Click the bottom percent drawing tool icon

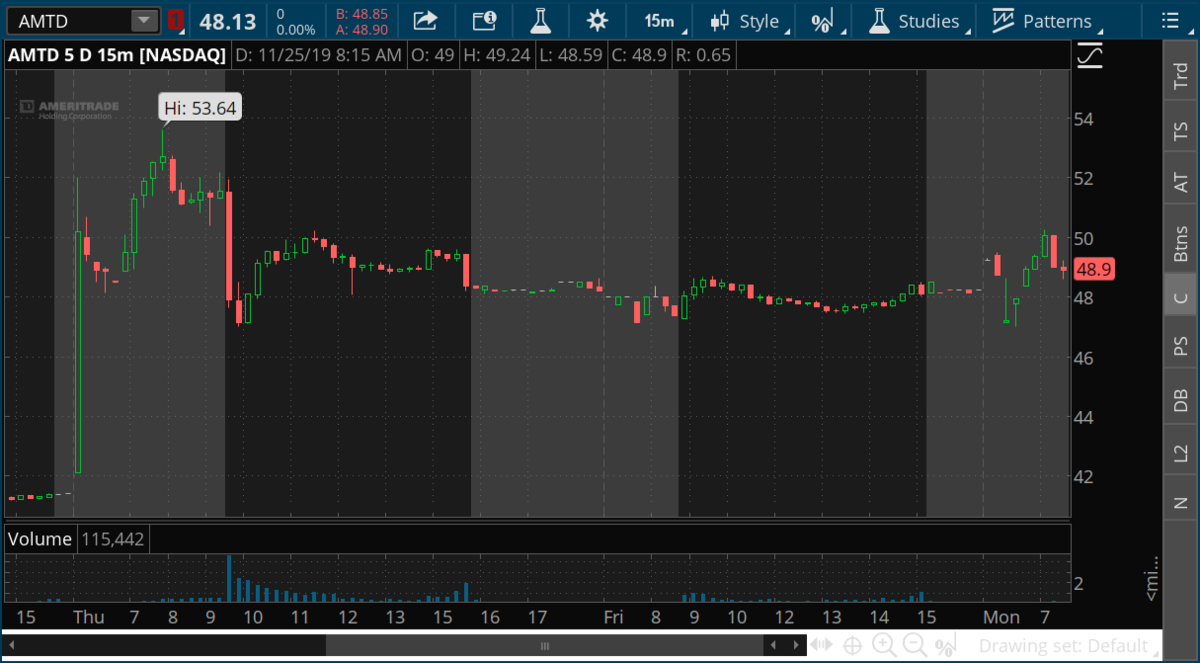click(x=947, y=645)
